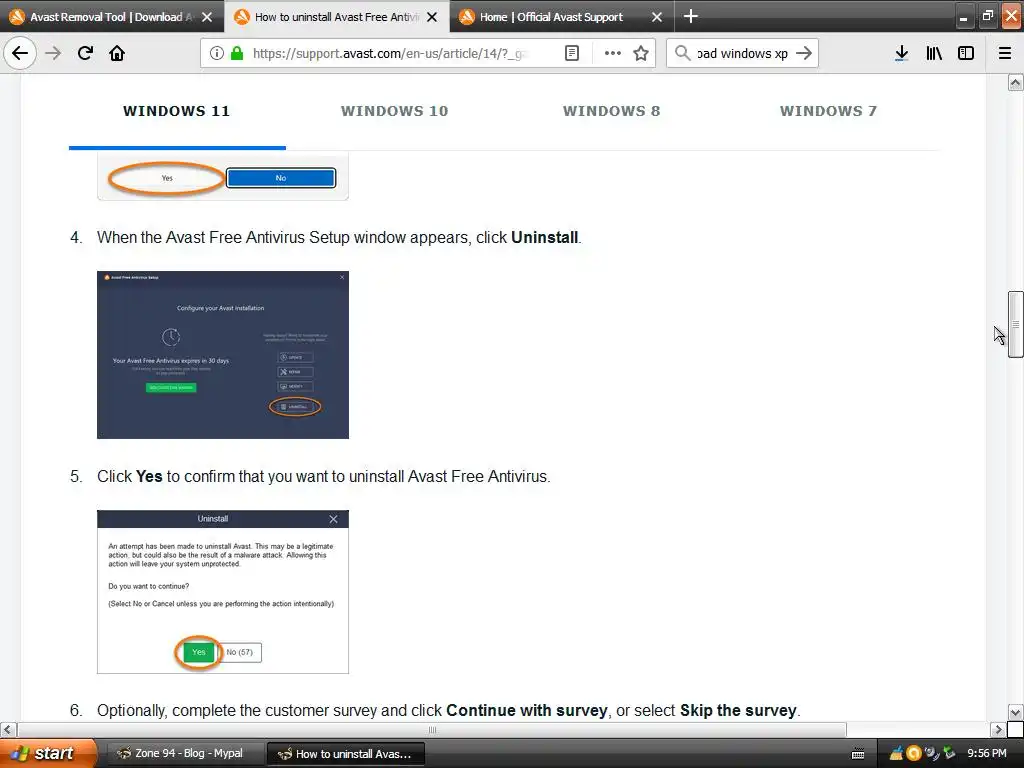Close the Avast Removal Tool tab
1024x768 pixels.
point(207,17)
